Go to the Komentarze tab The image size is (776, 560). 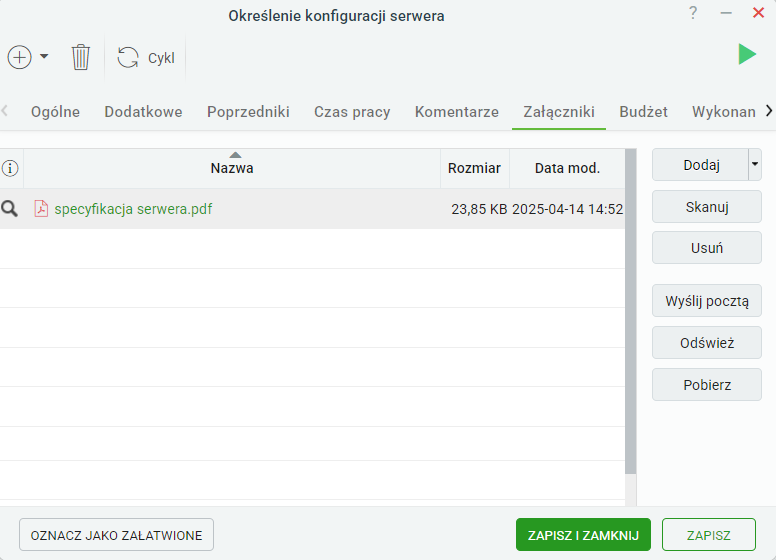pyautogui.click(x=457, y=112)
